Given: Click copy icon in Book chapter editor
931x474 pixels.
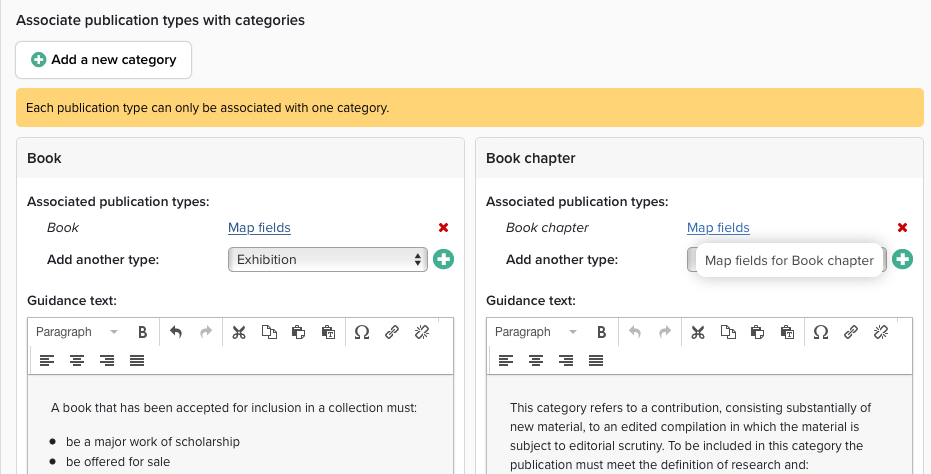Looking at the screenshot, I should coord(728,332).
